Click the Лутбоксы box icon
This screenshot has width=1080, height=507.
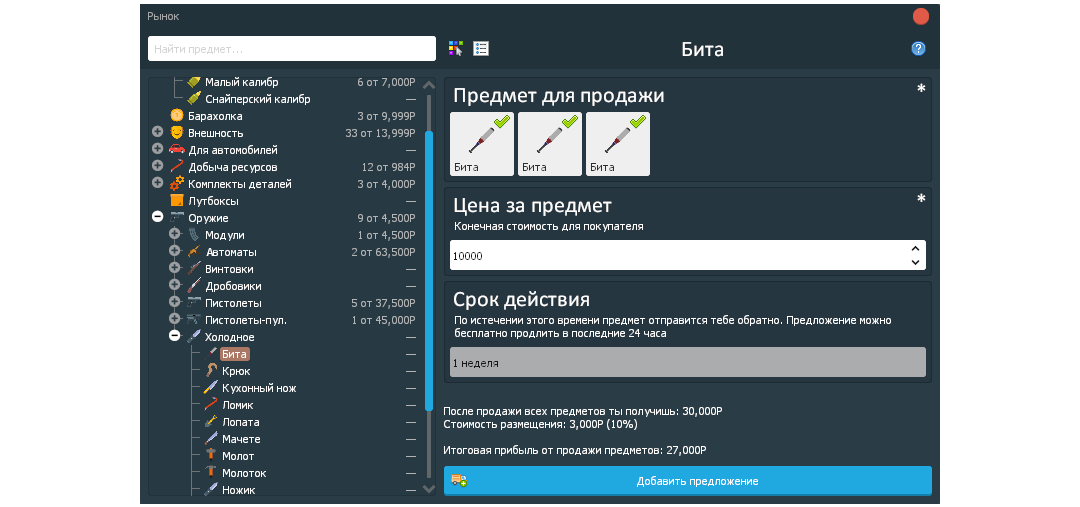176,201
